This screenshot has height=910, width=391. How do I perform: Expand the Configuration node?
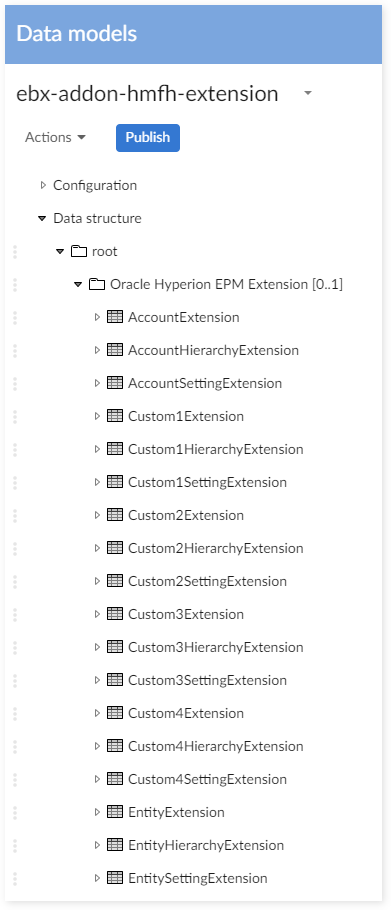(42, 186)
